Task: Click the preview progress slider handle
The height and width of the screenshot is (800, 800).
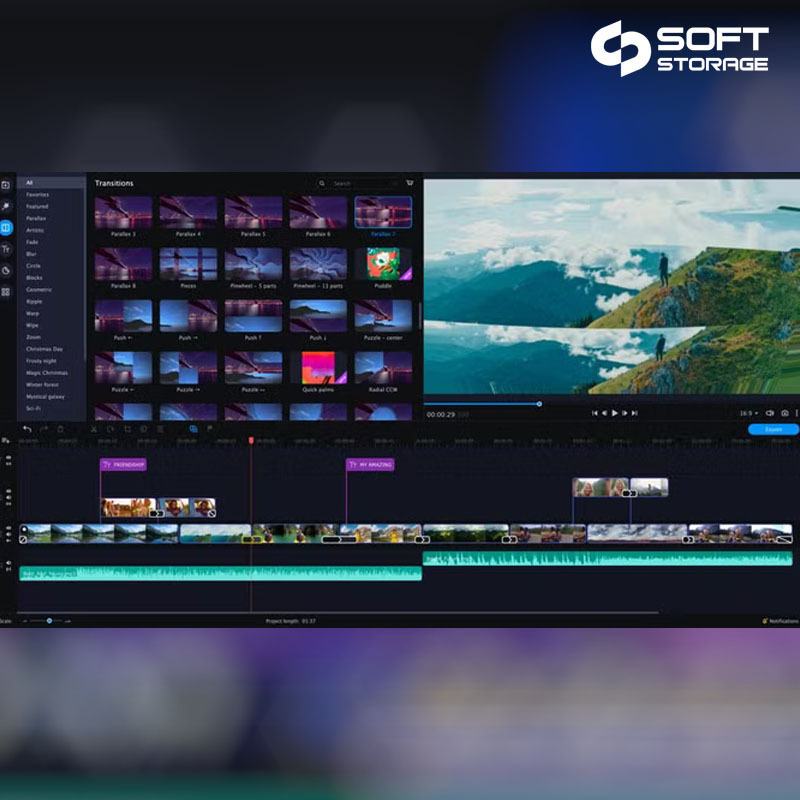Action: pyautogui.click(x=539, y=404)
